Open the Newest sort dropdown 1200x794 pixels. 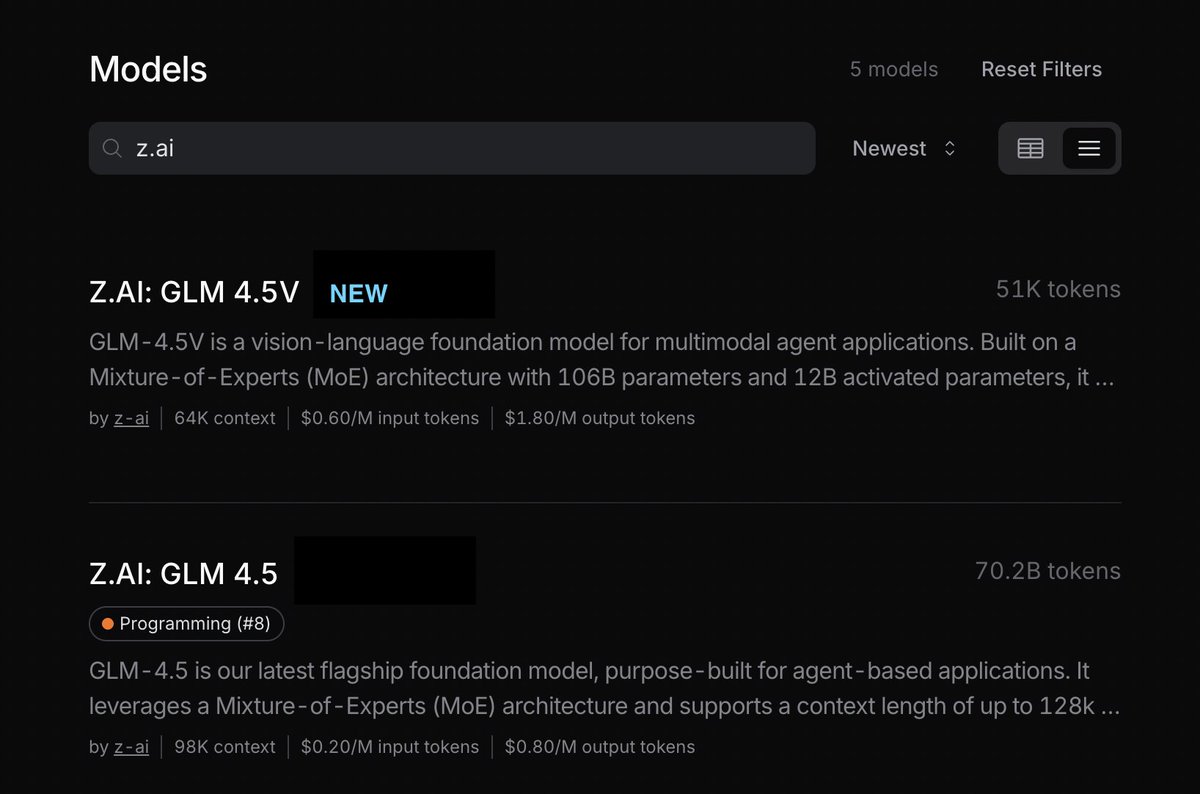[x=904, y=149]
